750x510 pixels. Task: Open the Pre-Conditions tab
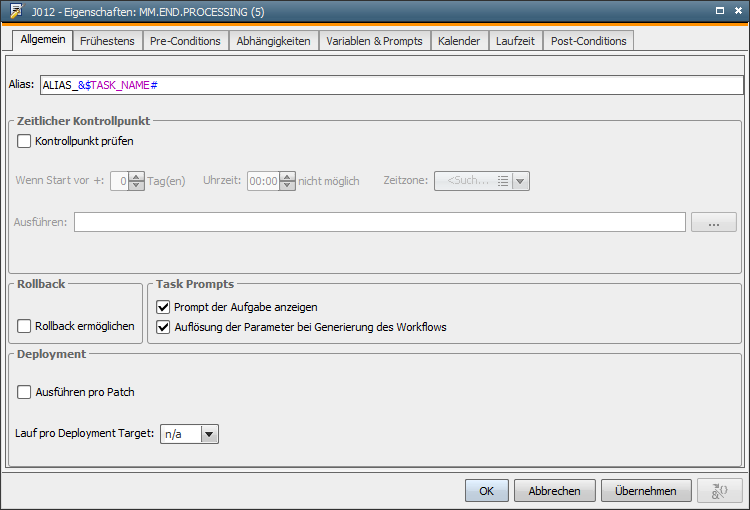(x=185, y=41)
